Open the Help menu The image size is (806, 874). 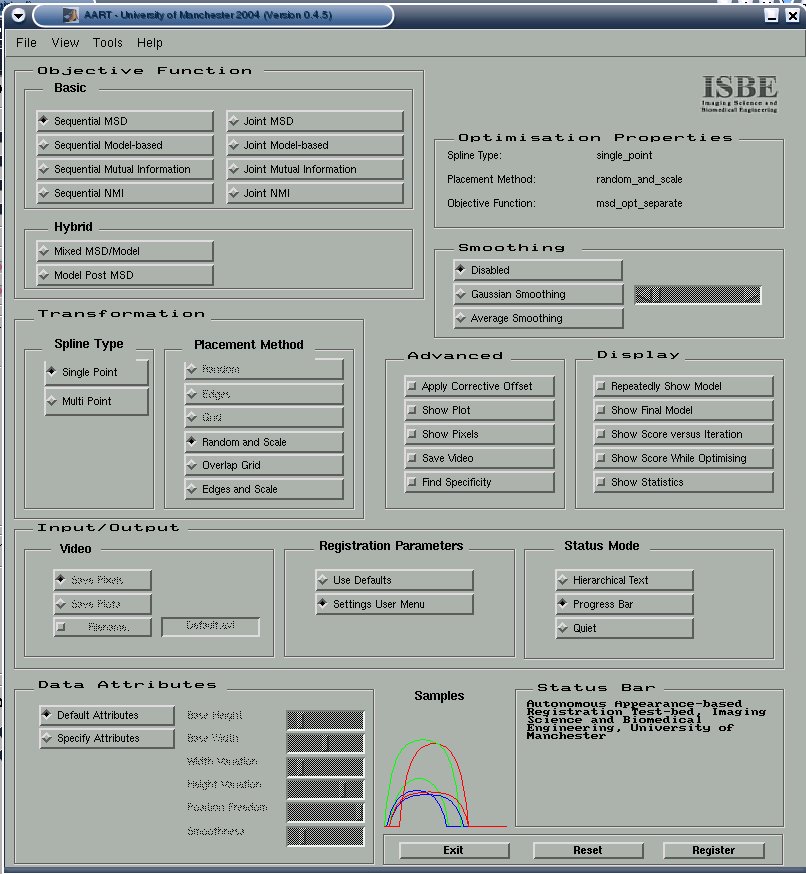(150, 42)
